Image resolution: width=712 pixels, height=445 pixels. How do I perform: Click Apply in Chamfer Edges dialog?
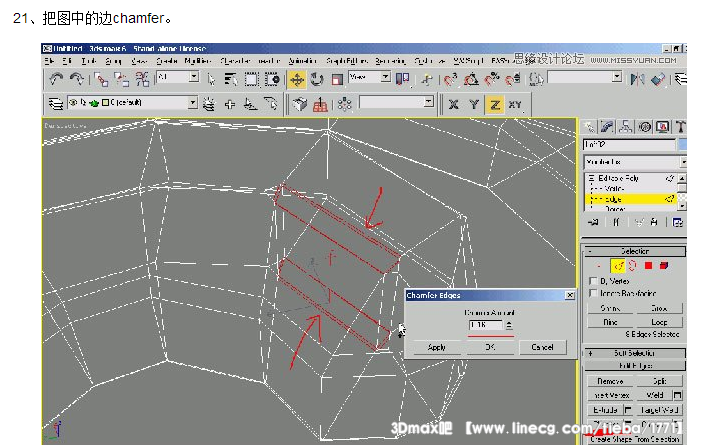pyautogui.click(x=436, y=347)
